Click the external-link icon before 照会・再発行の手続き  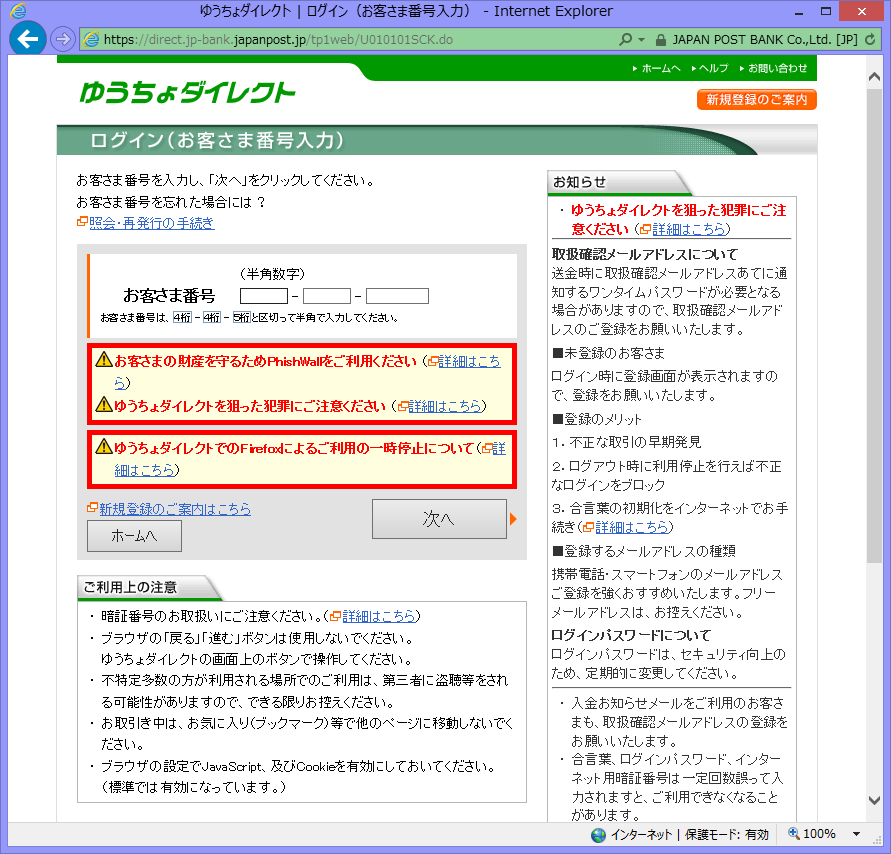[x=82, y=222]
